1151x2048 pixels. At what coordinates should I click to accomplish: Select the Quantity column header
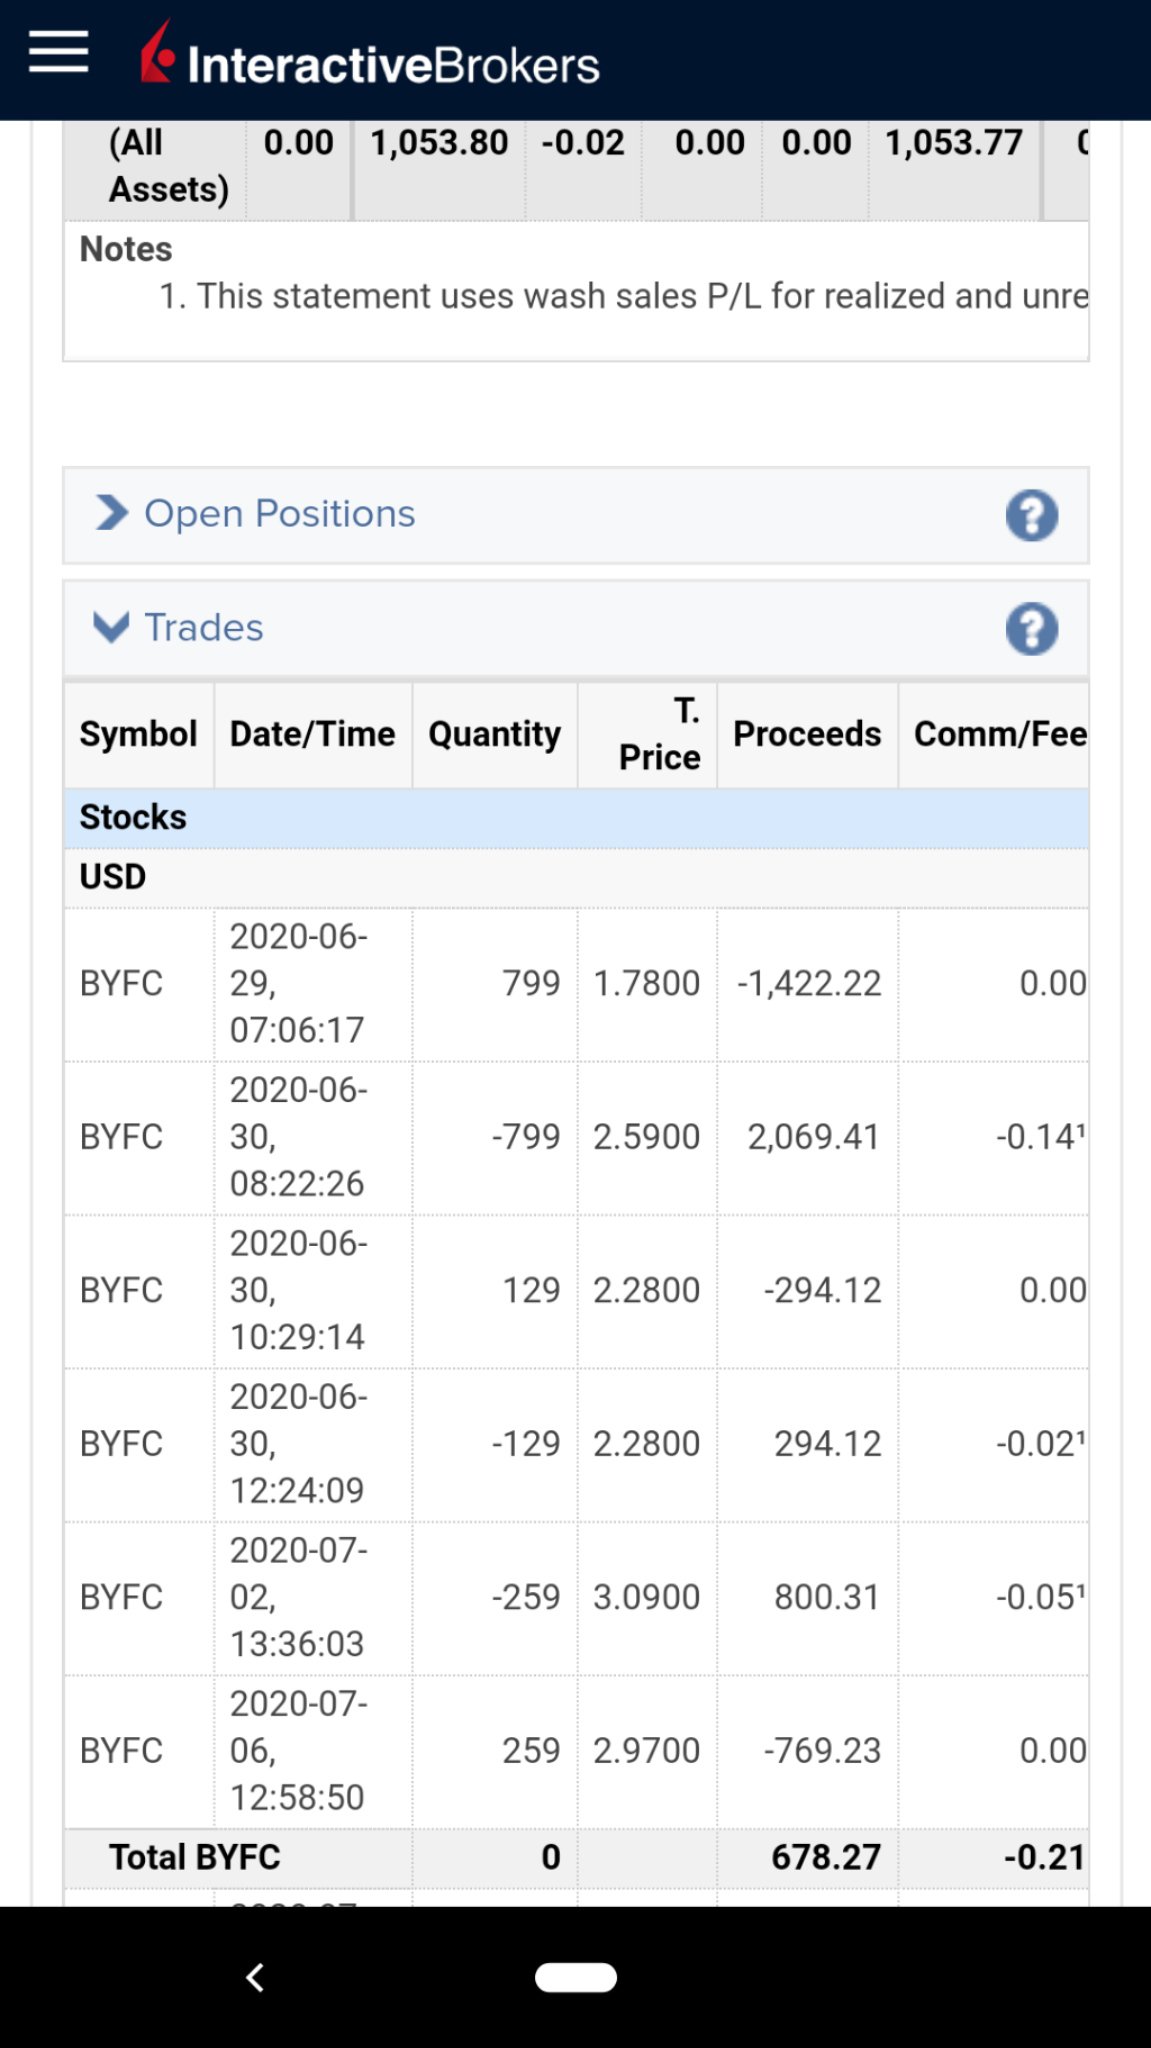494,735
